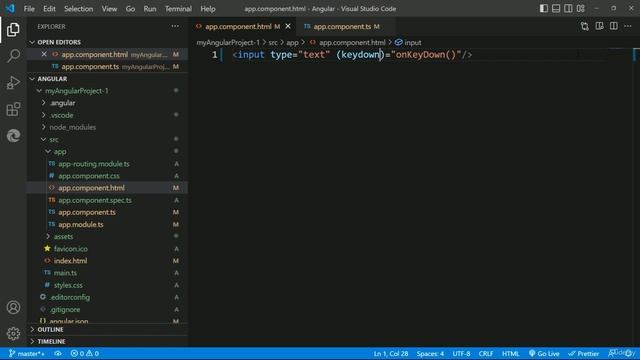Image resolution: width=640 pixels, height=360 pixels.
Task: Open Run and Debug view
Action: pos(13,82)
